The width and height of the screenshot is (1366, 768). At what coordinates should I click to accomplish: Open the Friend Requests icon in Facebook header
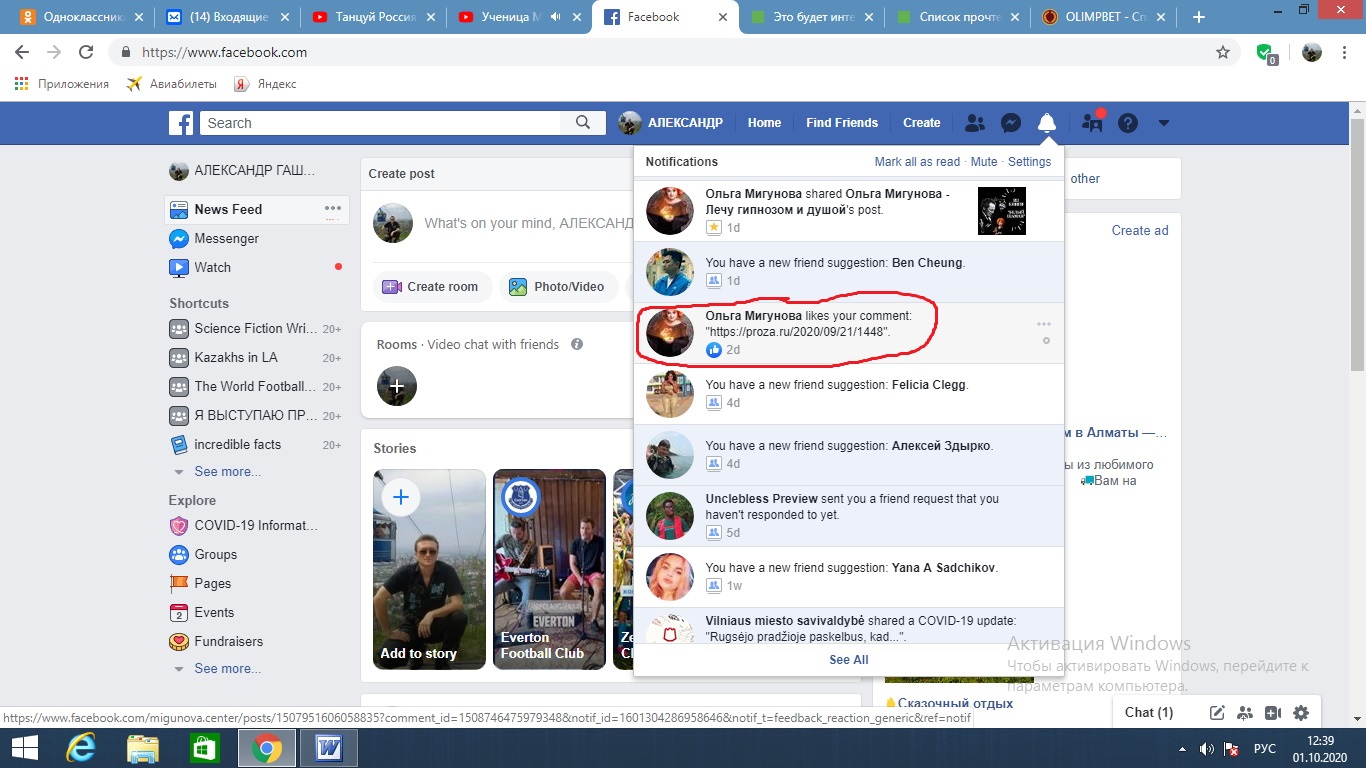pyautogui.click(x=974, y=123)
